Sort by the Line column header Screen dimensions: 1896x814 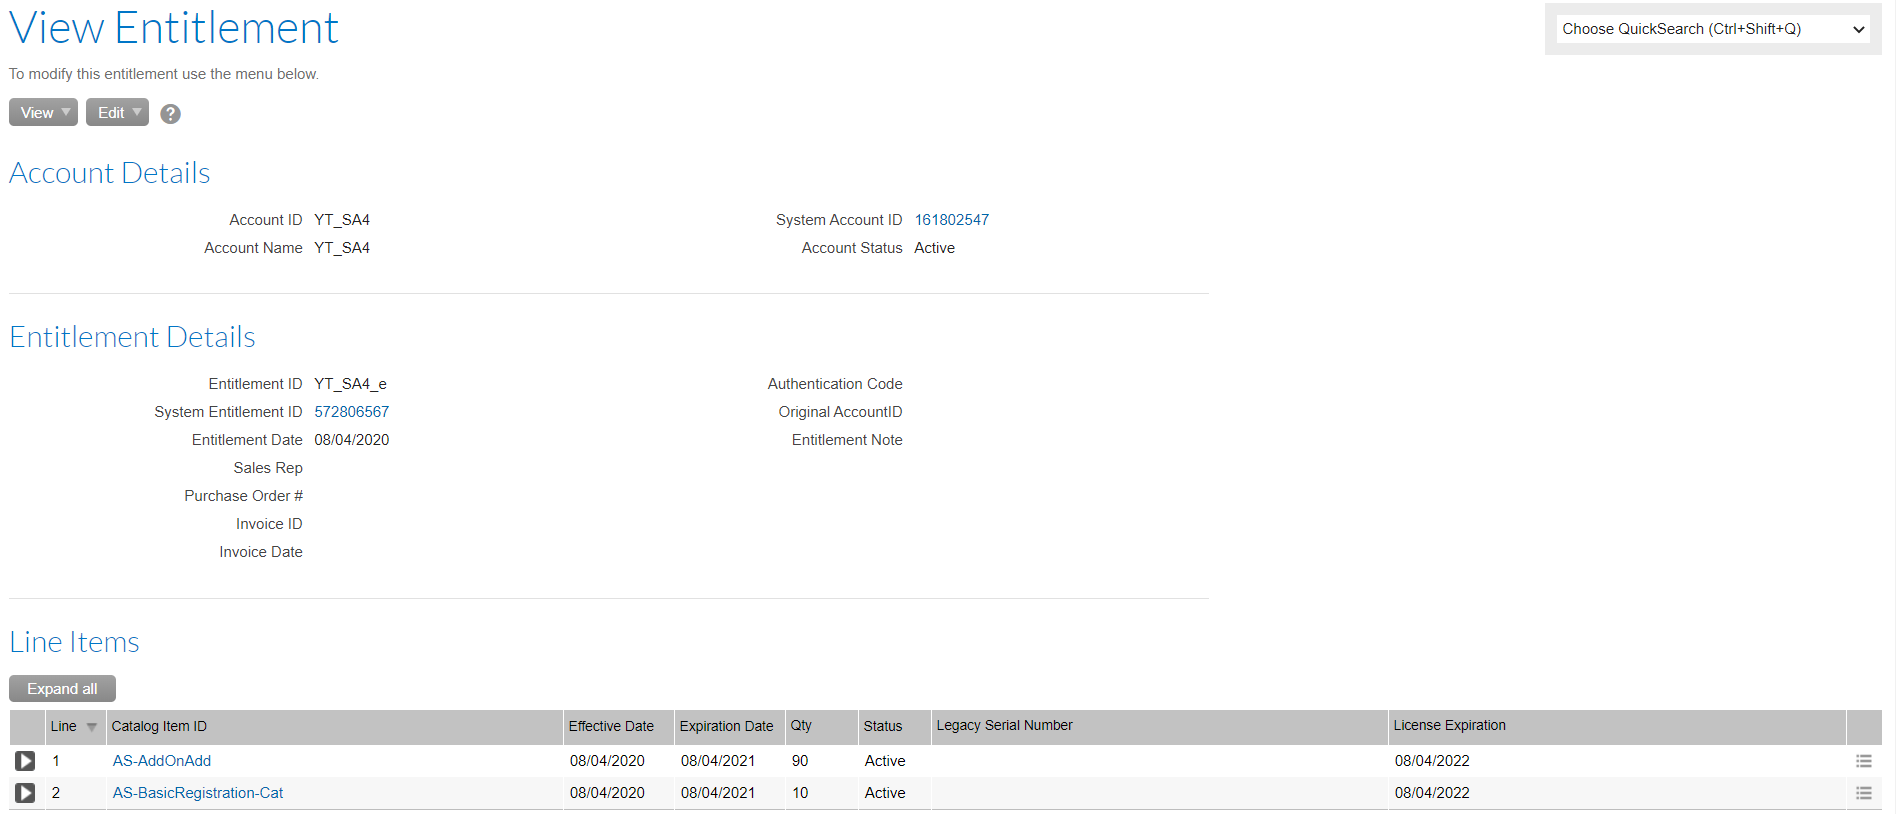point(75,727)
